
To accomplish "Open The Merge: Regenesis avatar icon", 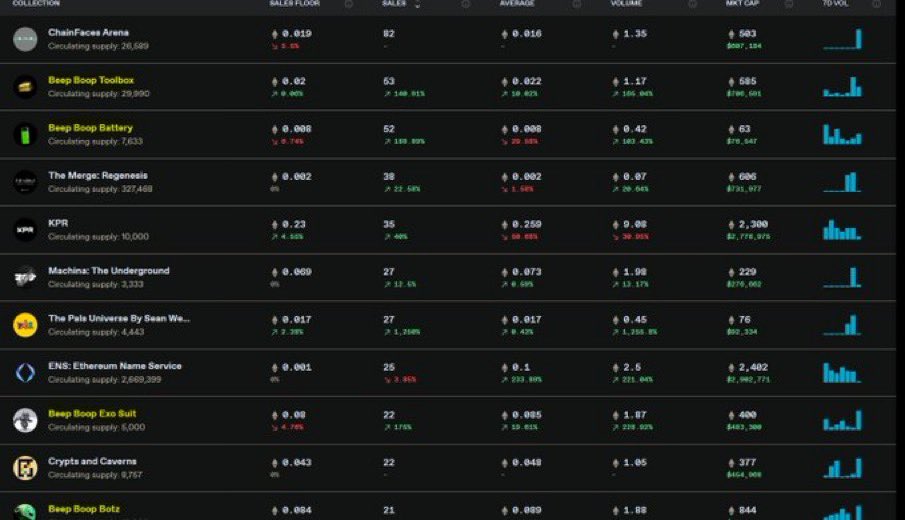I will tap(25, 182).
